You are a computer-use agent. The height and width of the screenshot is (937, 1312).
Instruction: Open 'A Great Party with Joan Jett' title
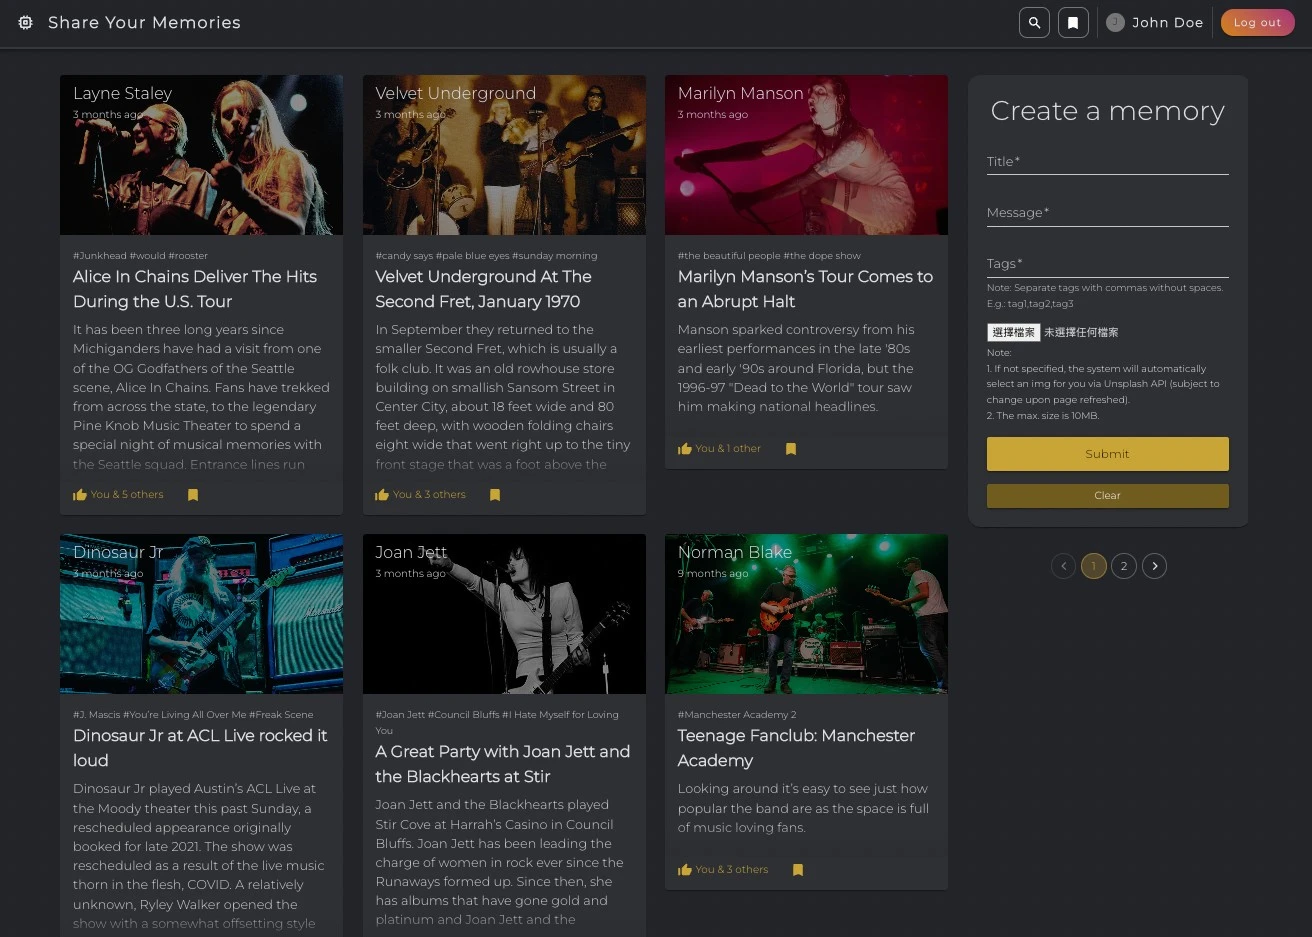tap(502, 764)
